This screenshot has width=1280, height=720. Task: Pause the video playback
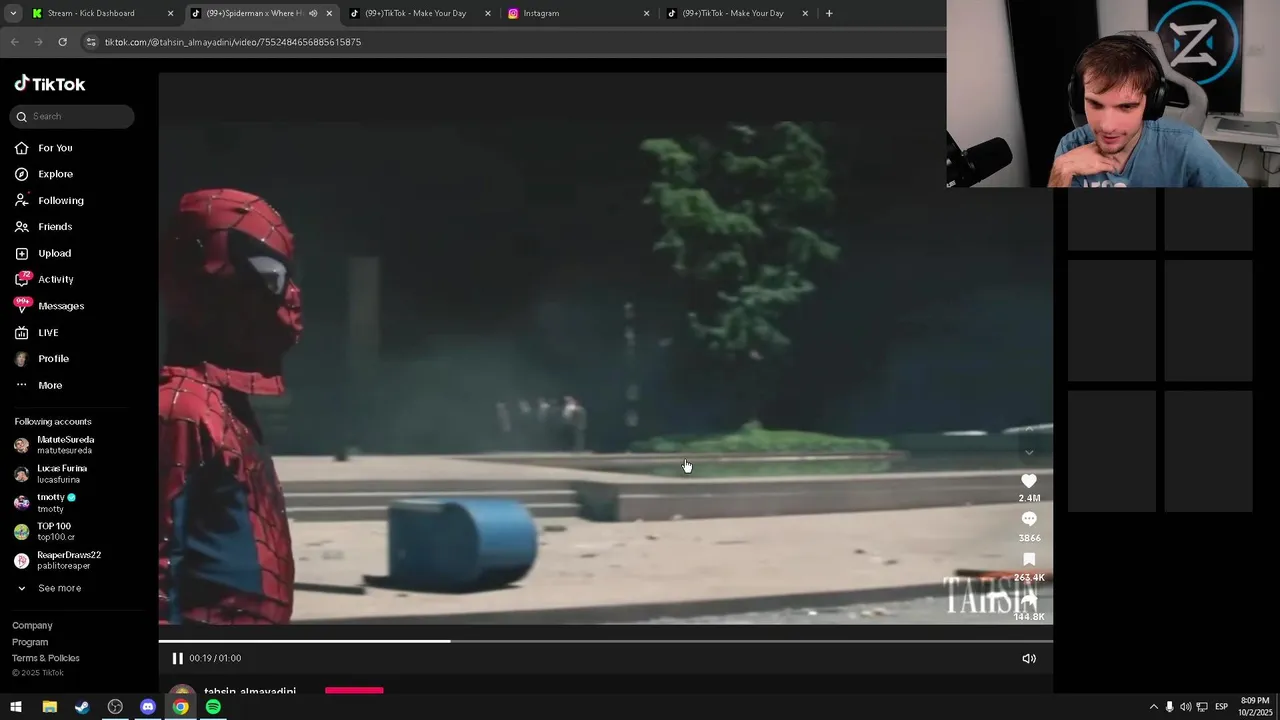tap(177, 658)
